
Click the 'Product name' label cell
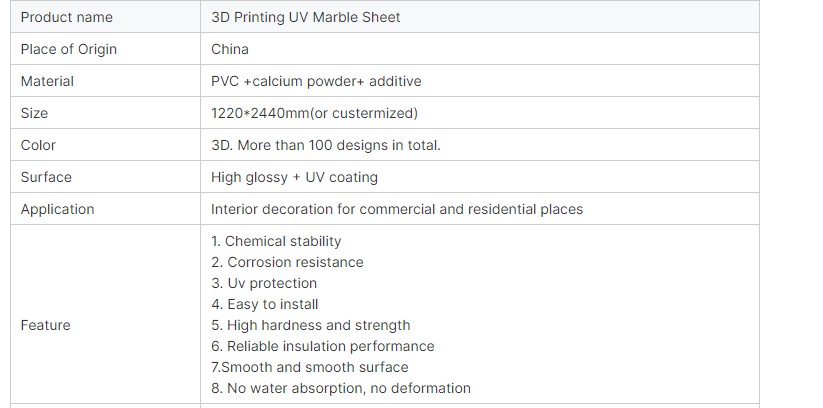(66, 17)
